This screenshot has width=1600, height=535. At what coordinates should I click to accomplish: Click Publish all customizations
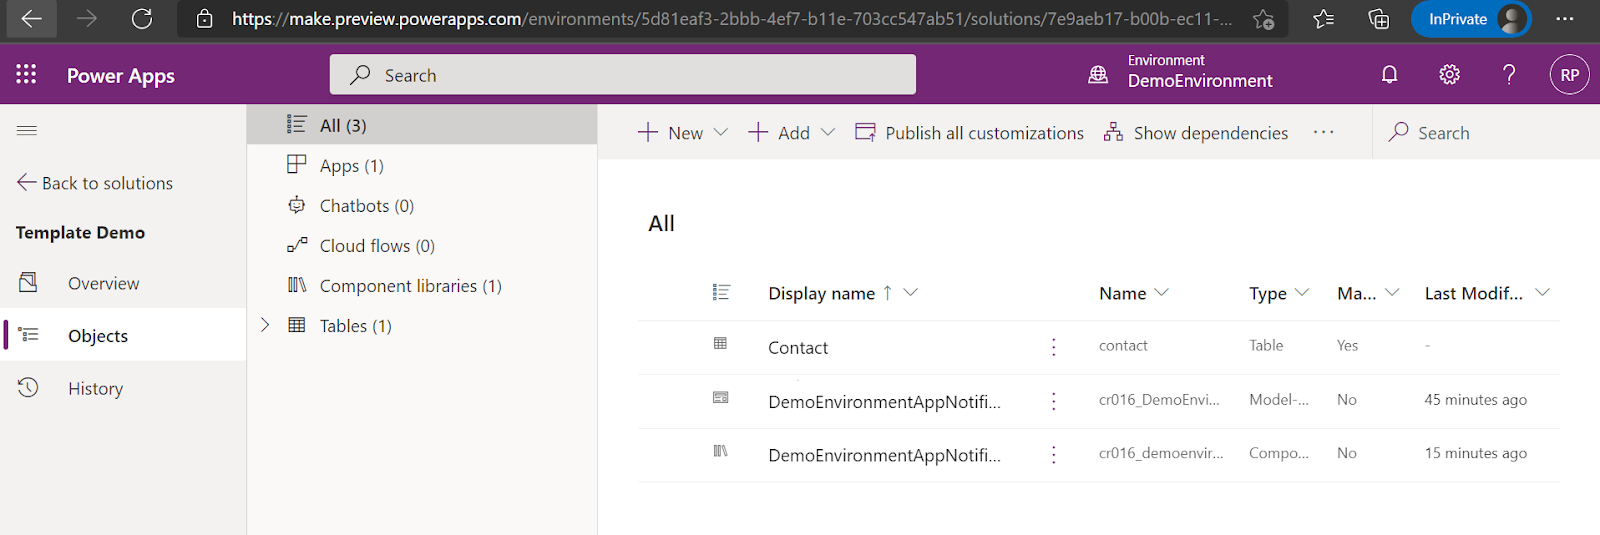tap(969, 133)
